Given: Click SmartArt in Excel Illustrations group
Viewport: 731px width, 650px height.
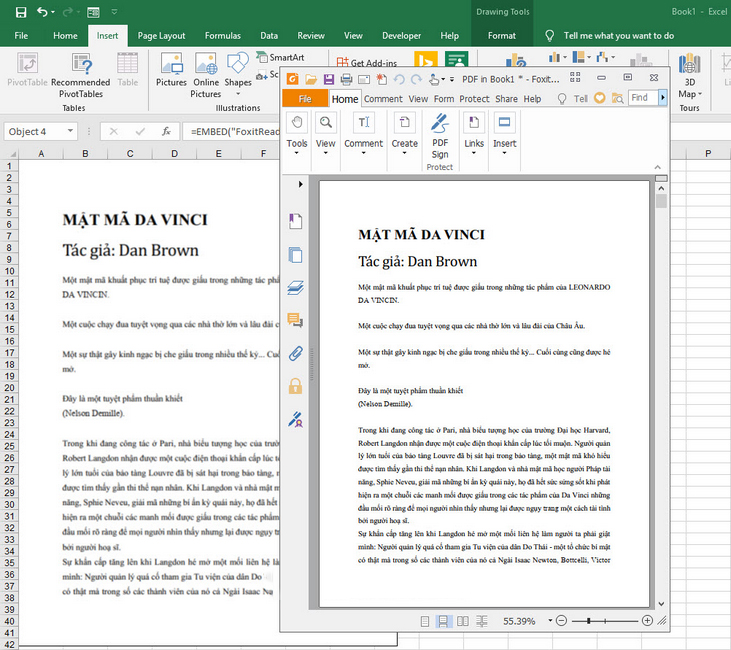Looking at the screenshot, I should tap(281, 57).
